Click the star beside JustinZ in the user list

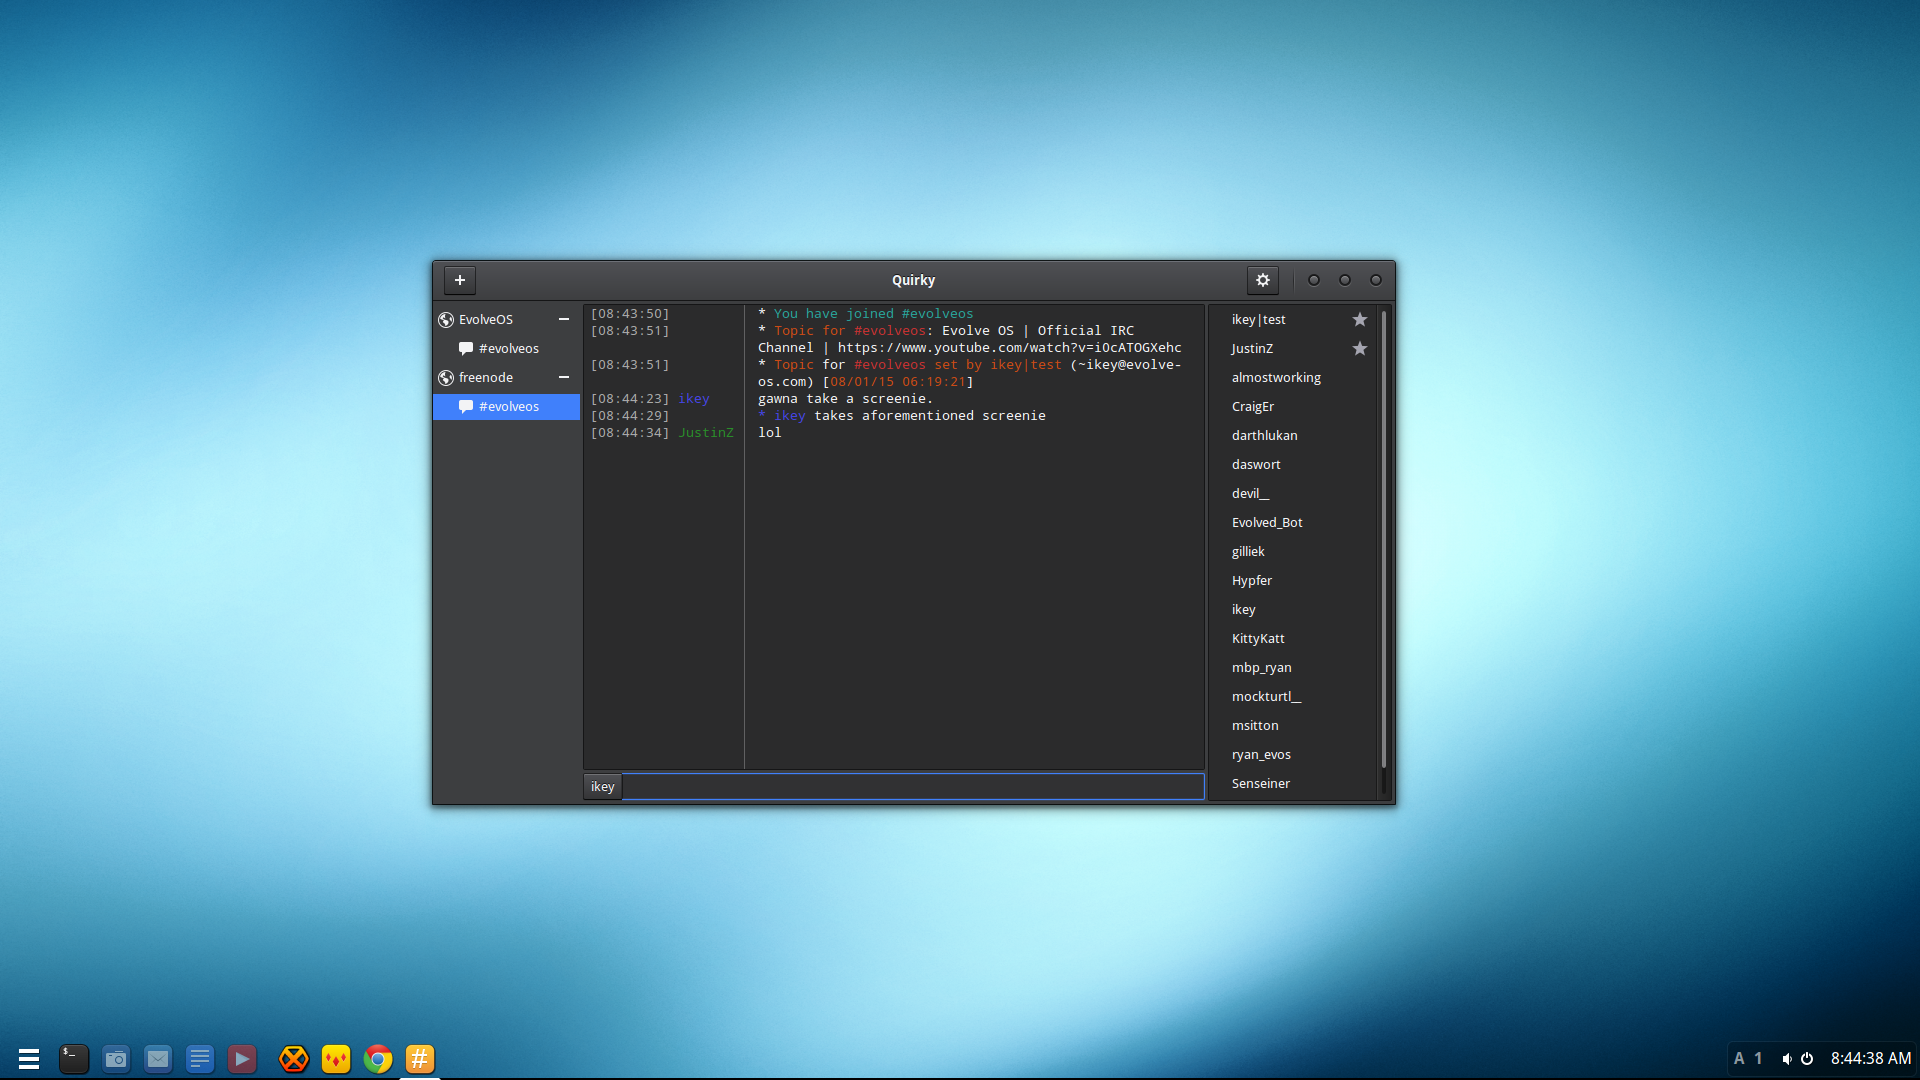[1360, 349]
